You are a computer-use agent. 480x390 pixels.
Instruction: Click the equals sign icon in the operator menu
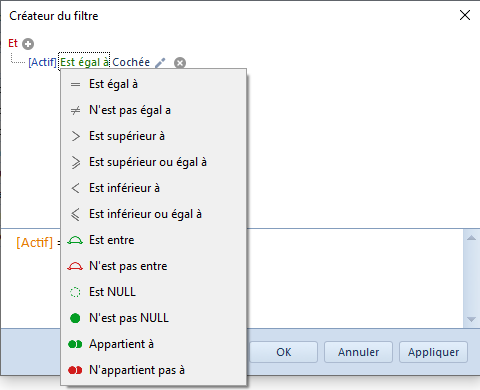pos(75,85)
